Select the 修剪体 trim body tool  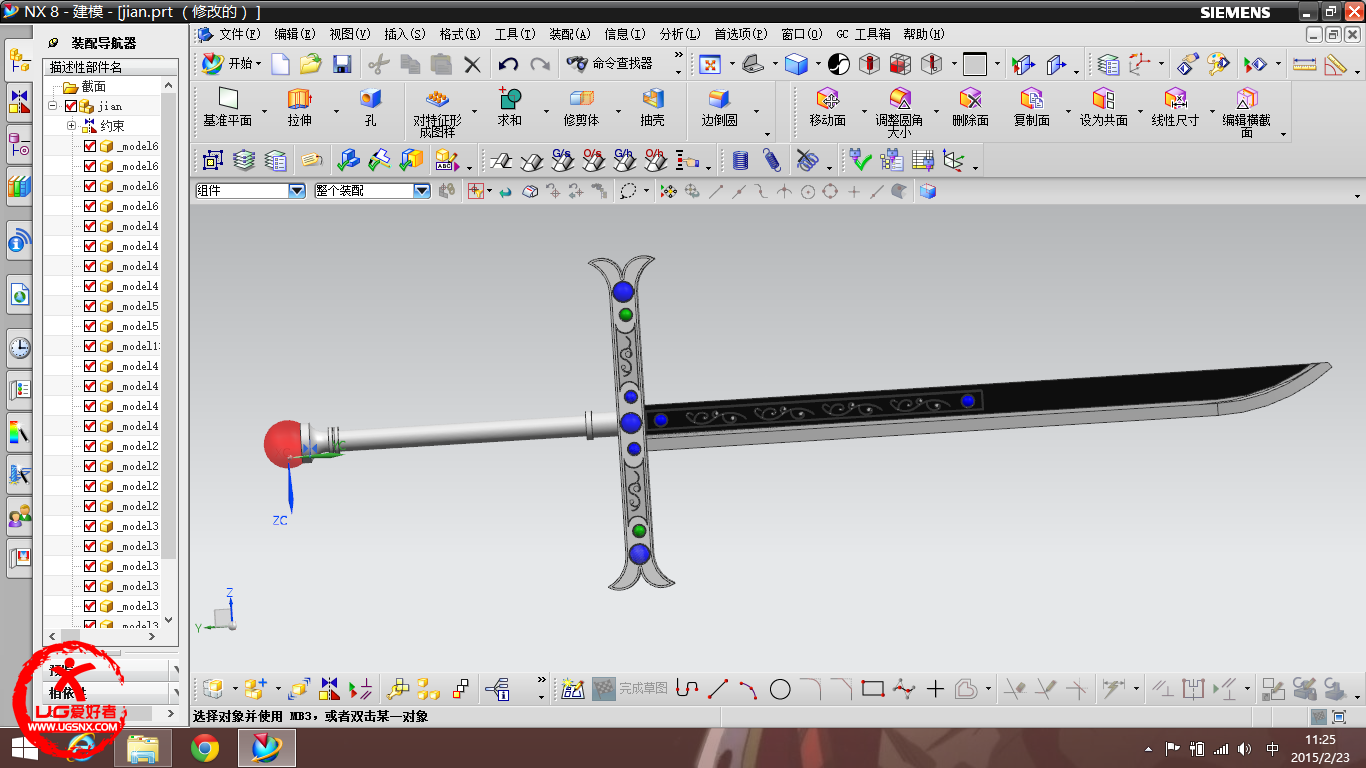point(581,108)
